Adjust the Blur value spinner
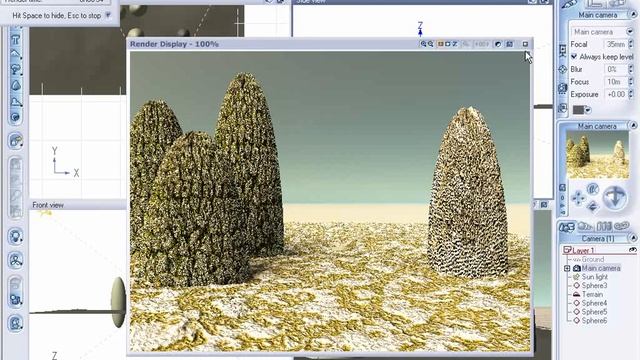The image size is (640, 360). pos(631,69)
